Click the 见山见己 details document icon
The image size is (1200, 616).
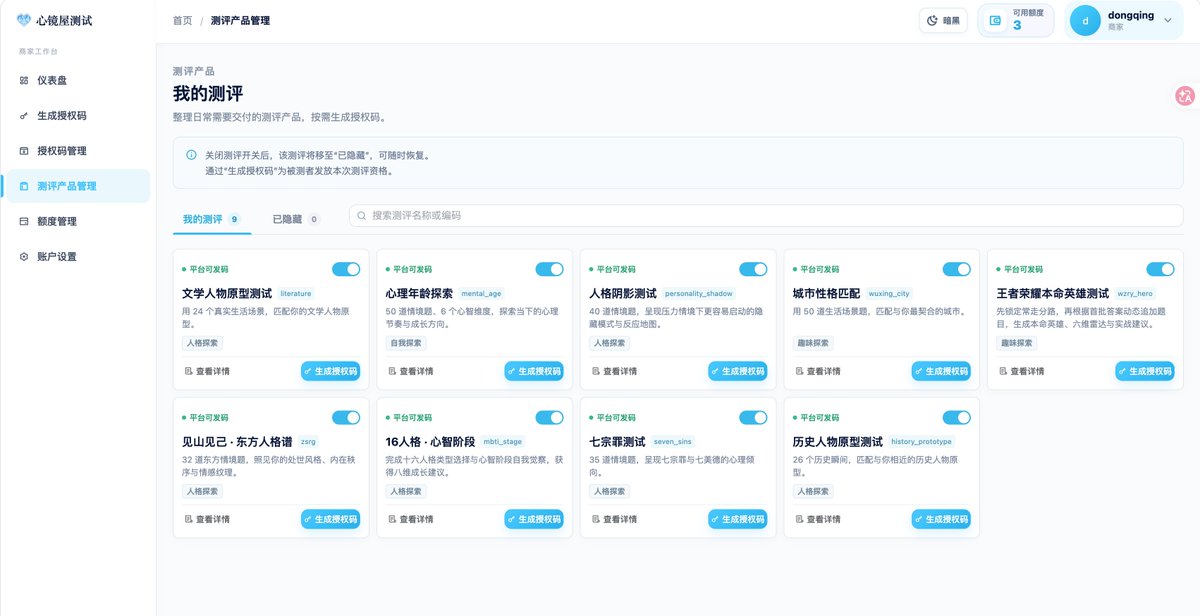click(x=188, y=519)
